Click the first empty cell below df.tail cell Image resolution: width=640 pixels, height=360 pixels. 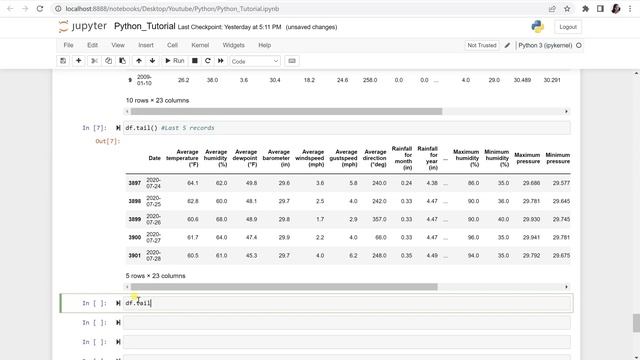347,322
